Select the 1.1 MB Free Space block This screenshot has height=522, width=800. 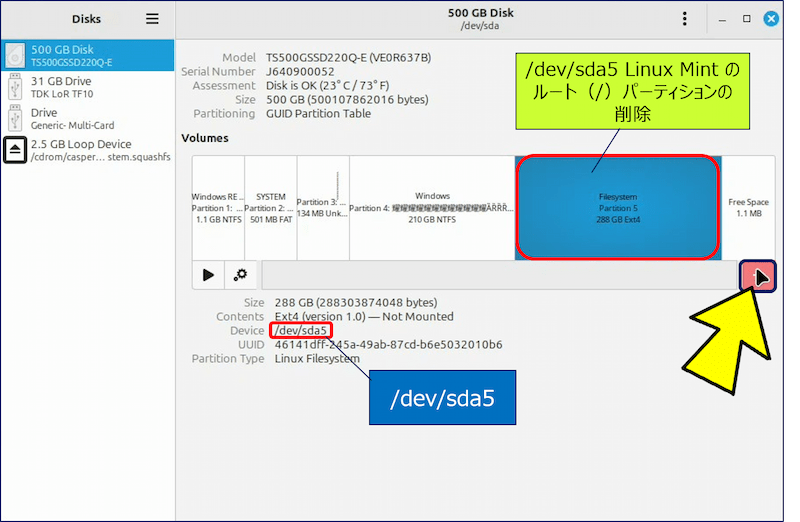click(748, 207)
